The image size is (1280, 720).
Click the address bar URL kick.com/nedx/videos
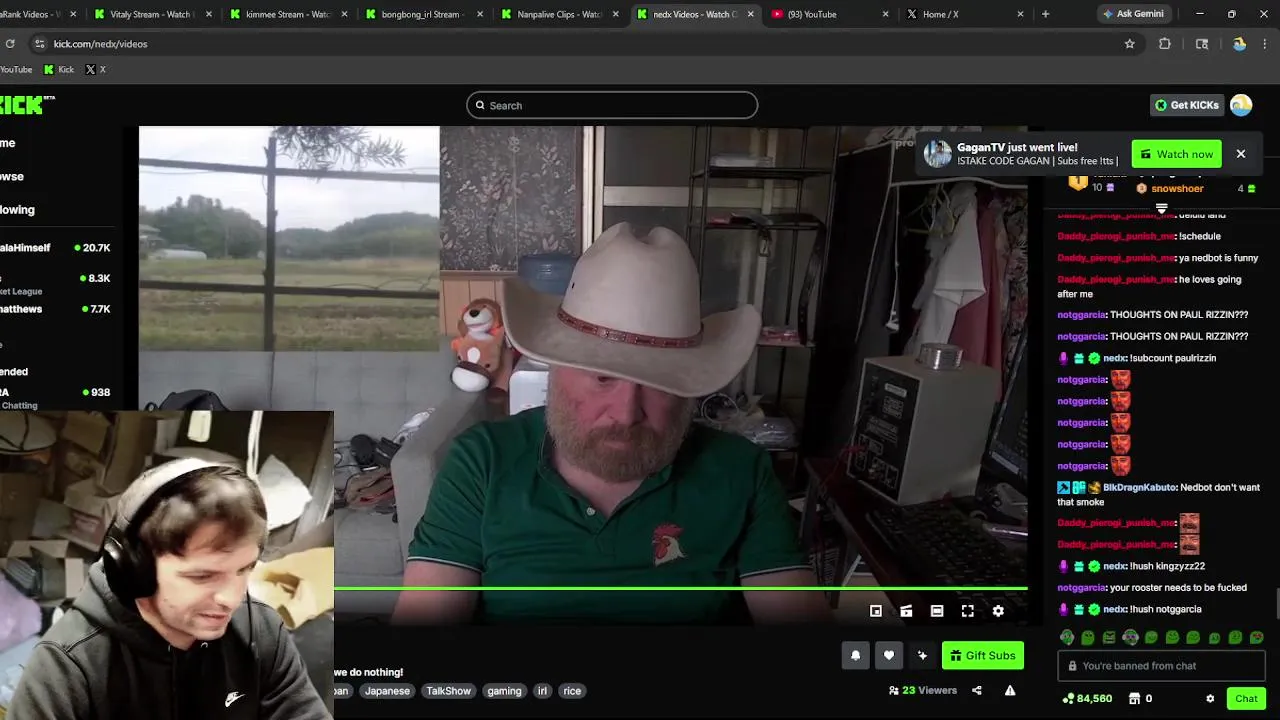coord(100,44)
